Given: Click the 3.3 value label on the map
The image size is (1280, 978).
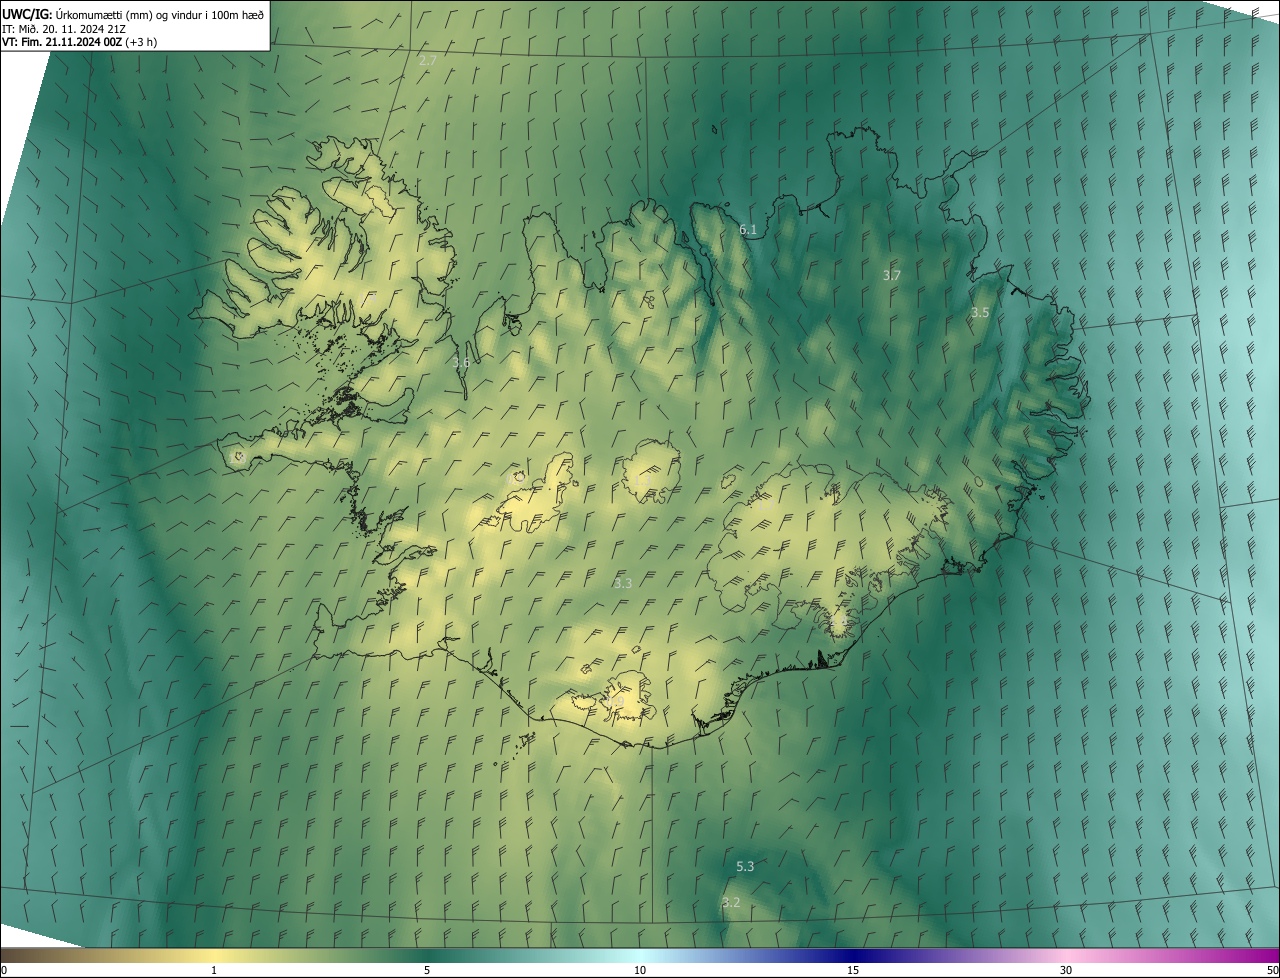Looking at the screenshot, I should point(623,583).
